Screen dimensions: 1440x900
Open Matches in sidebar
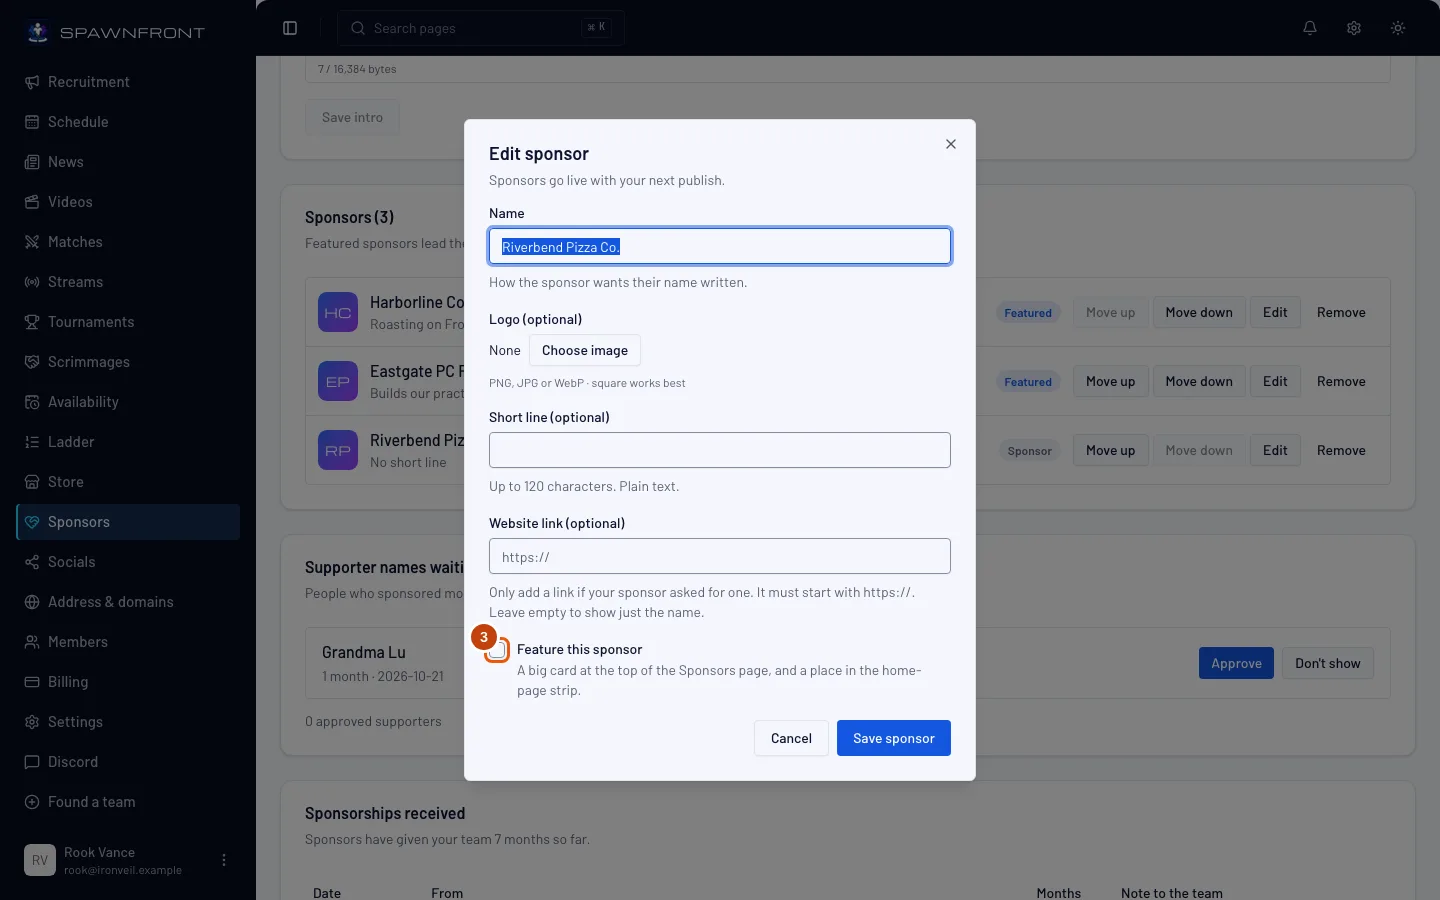tap(128, 242)
